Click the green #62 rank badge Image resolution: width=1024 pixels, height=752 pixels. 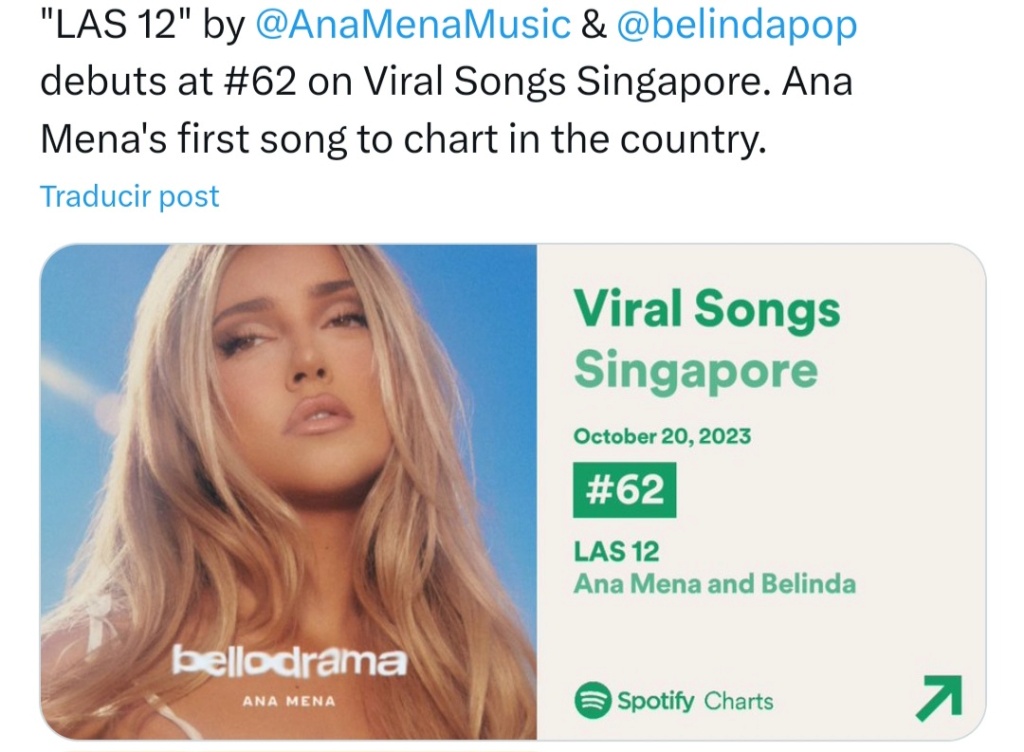click(x=624, y=490)
